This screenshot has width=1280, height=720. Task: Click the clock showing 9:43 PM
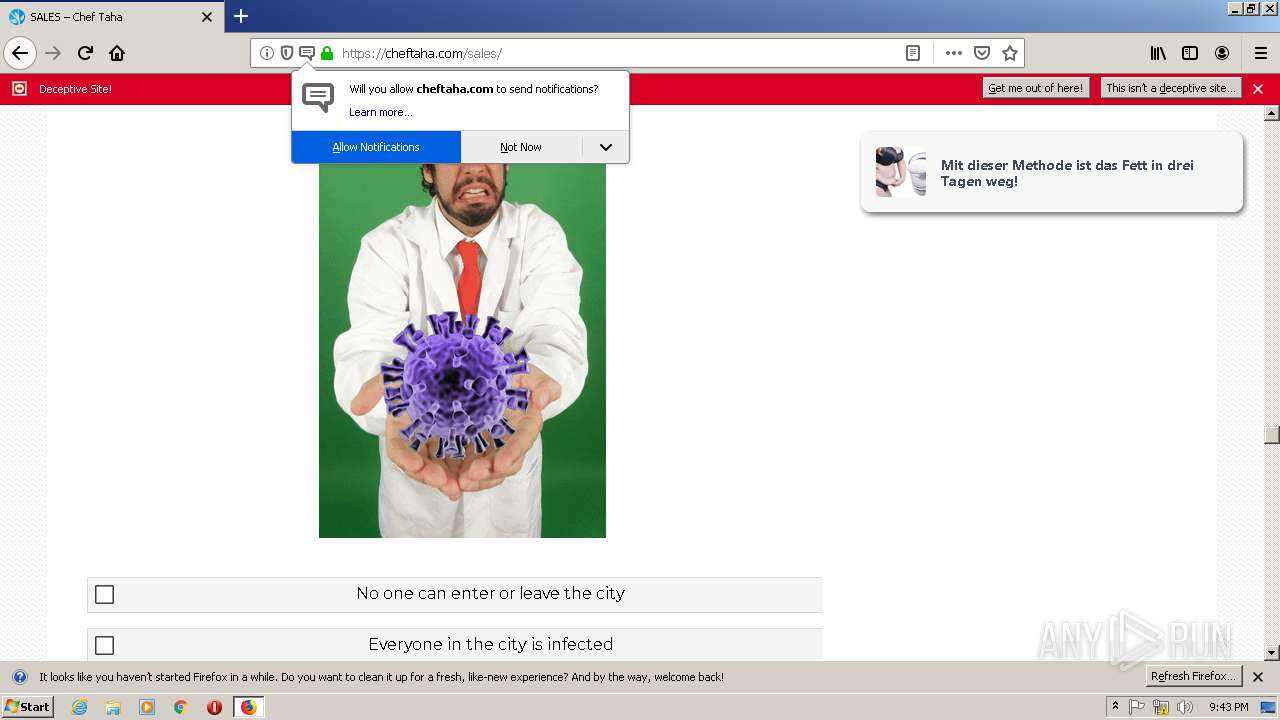pyautogui.click(x=1228, y=707)
